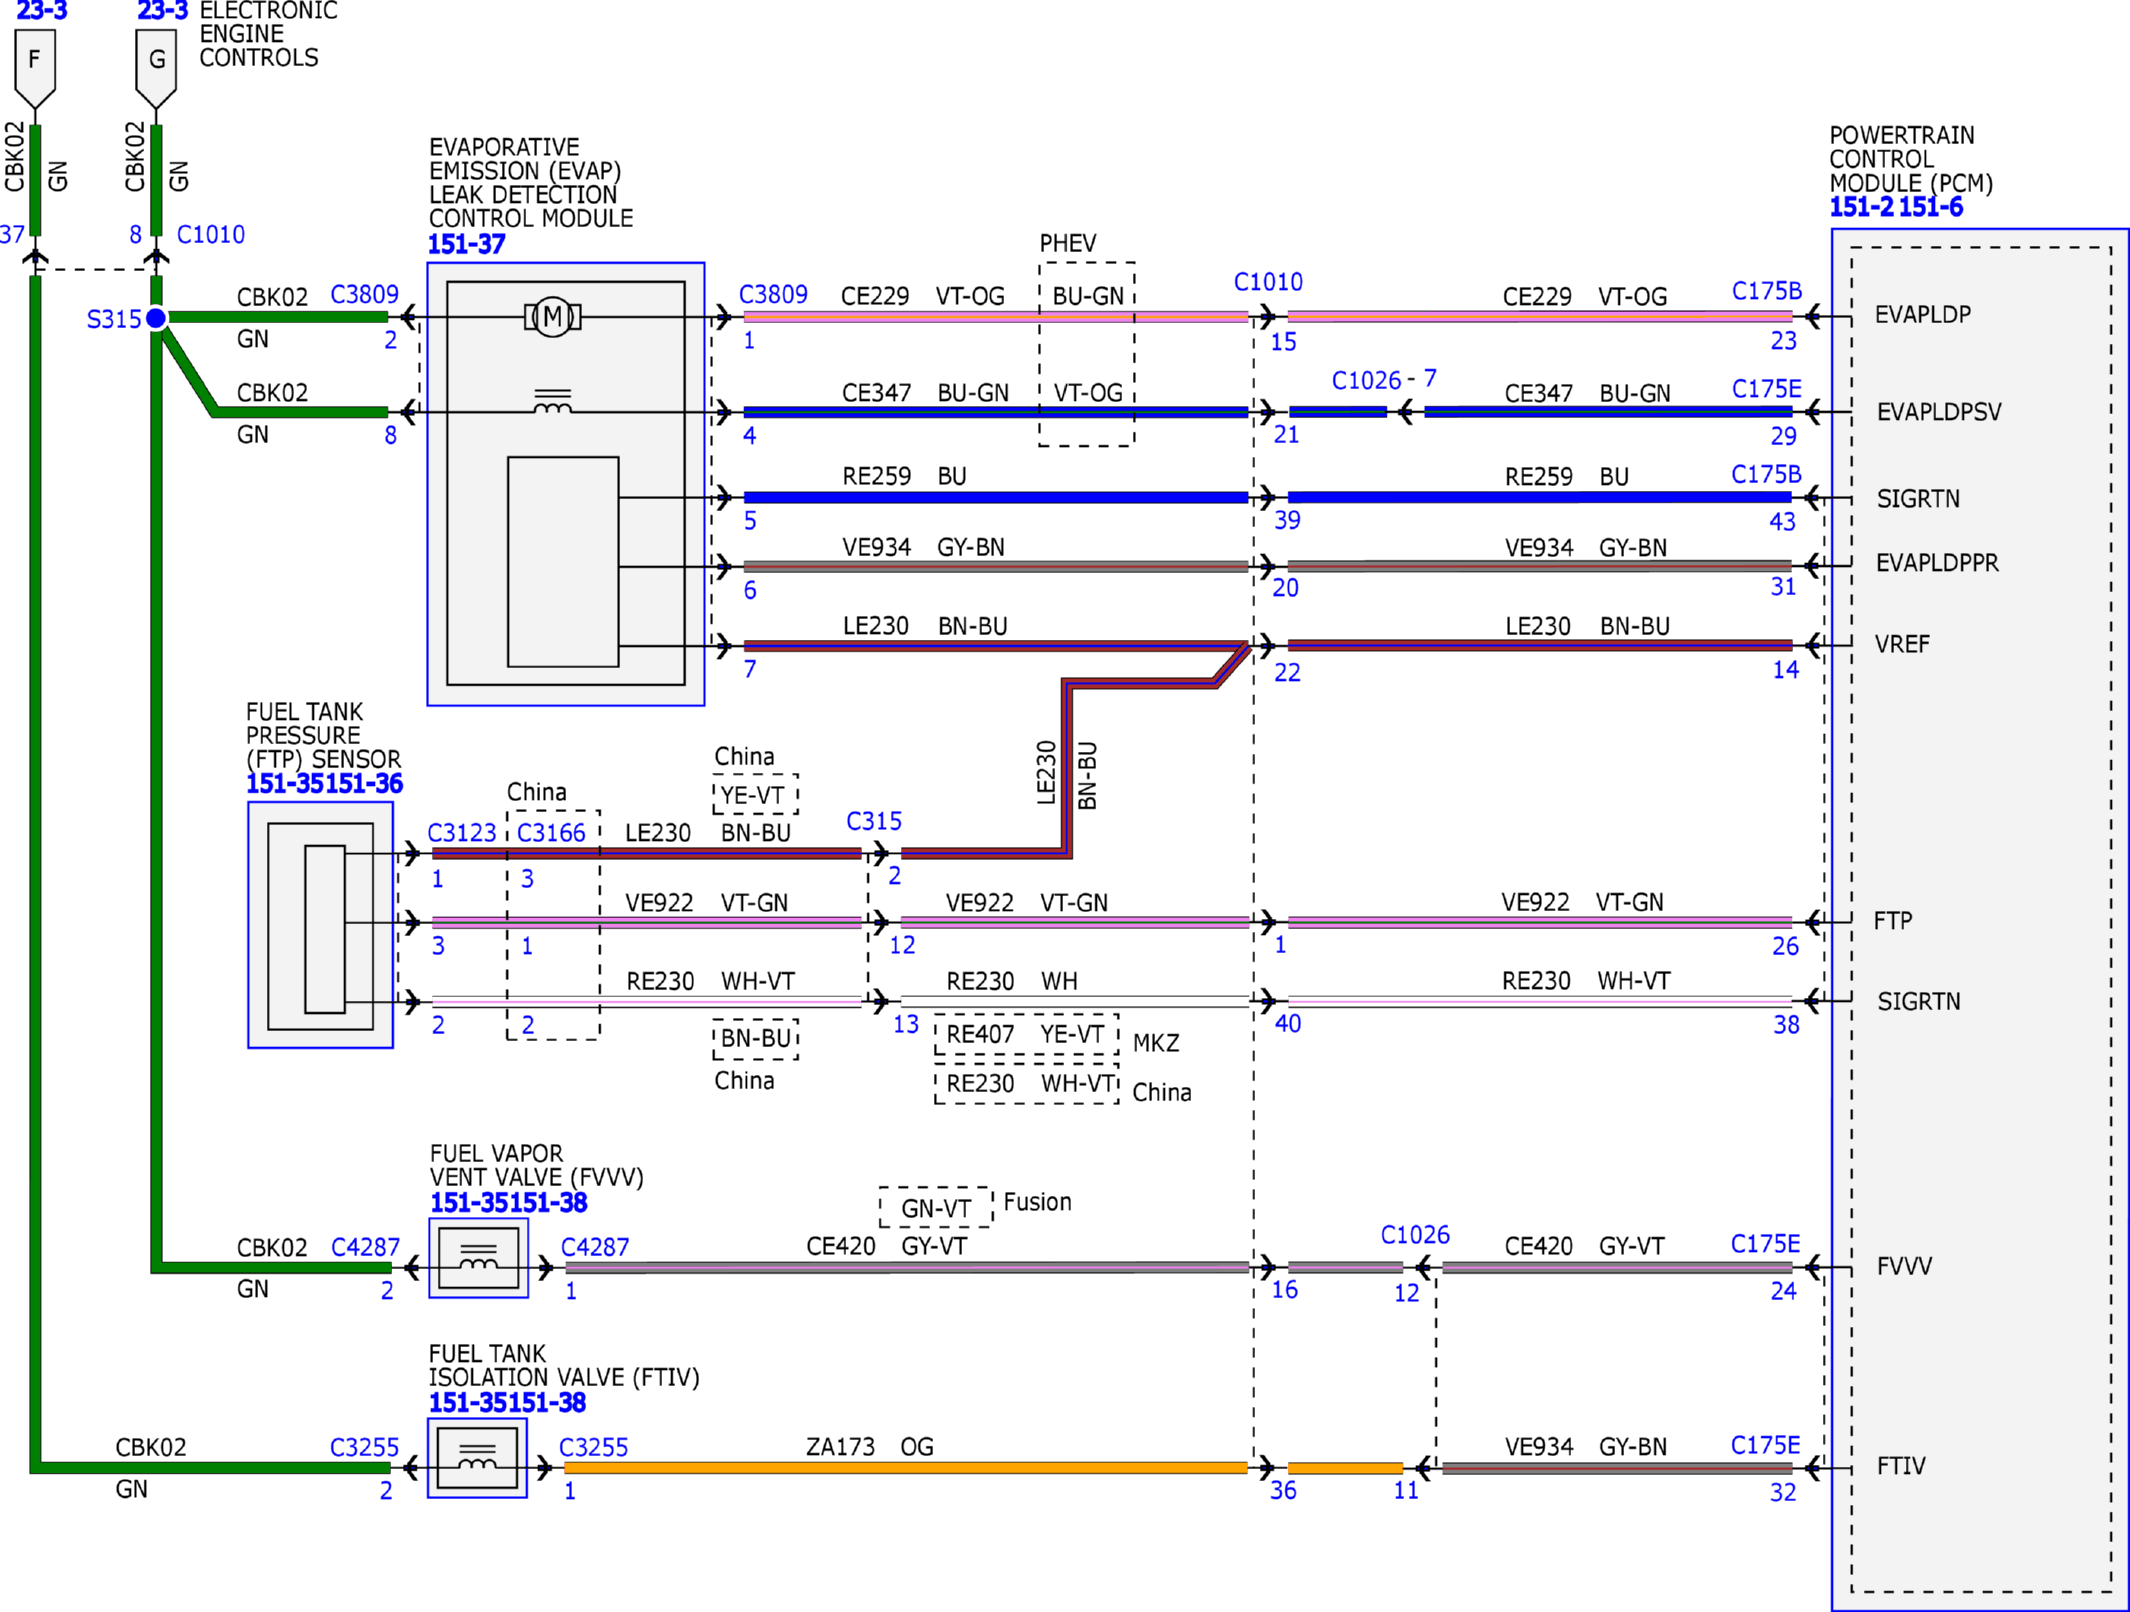
Task: Click the FUEL TANK ISOLATION VALVE (FTIV) title
Action: (x=564, y=1365)
